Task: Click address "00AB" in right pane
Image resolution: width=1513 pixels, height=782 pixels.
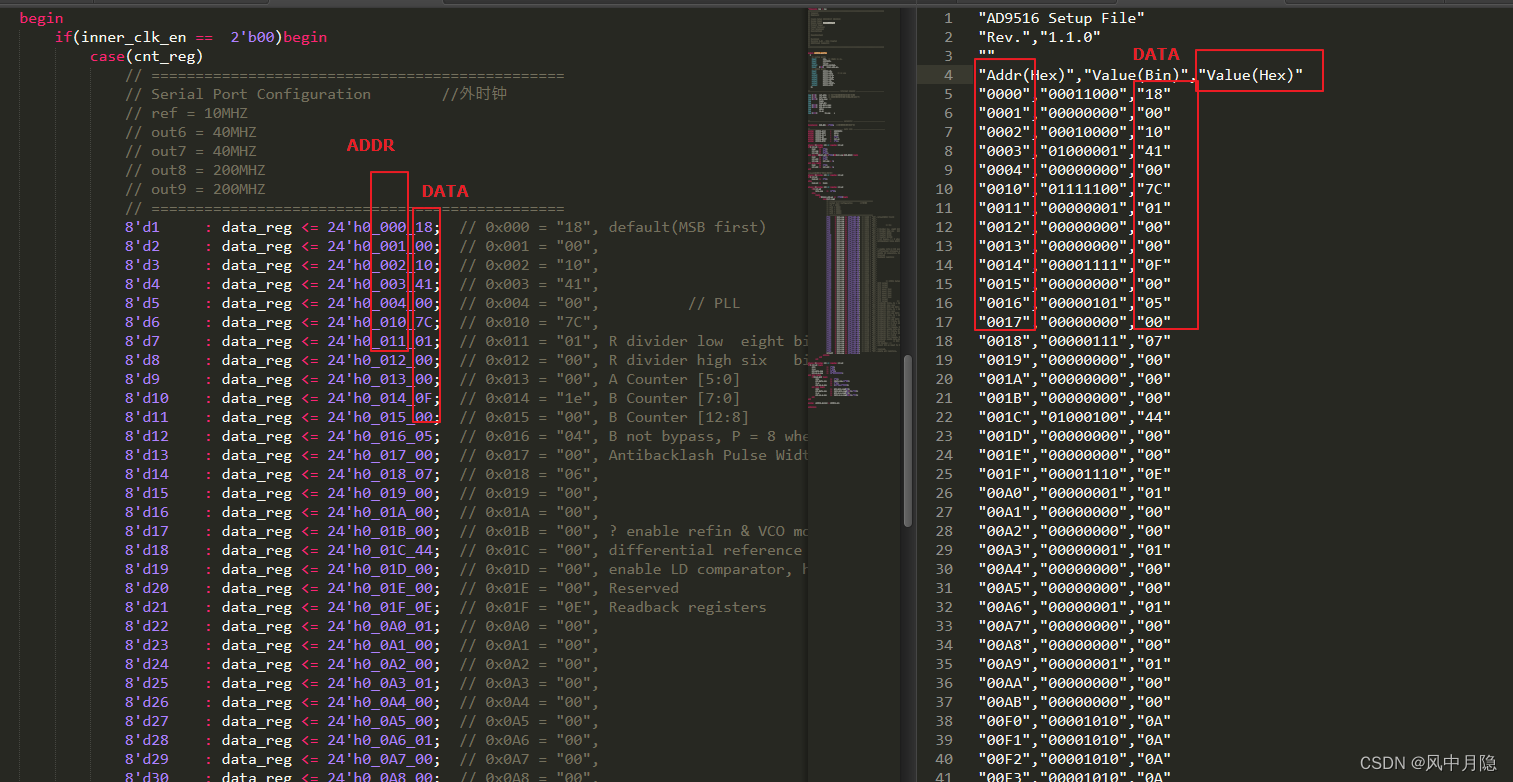Action: [x=1004, y=702]
